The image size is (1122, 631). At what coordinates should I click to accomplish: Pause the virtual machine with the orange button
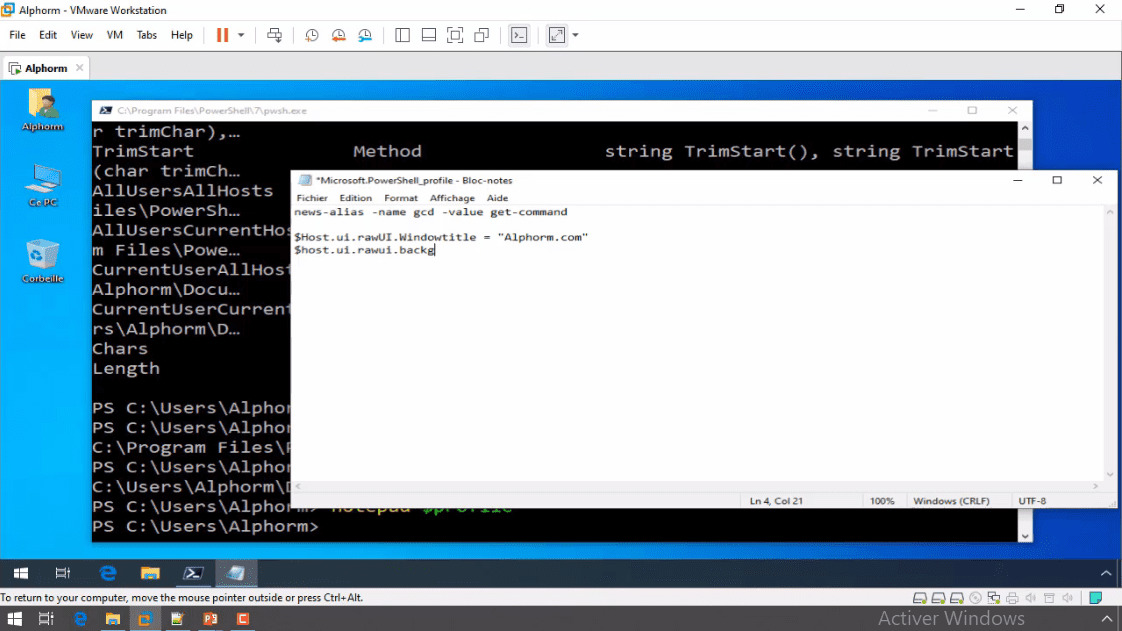222,35
